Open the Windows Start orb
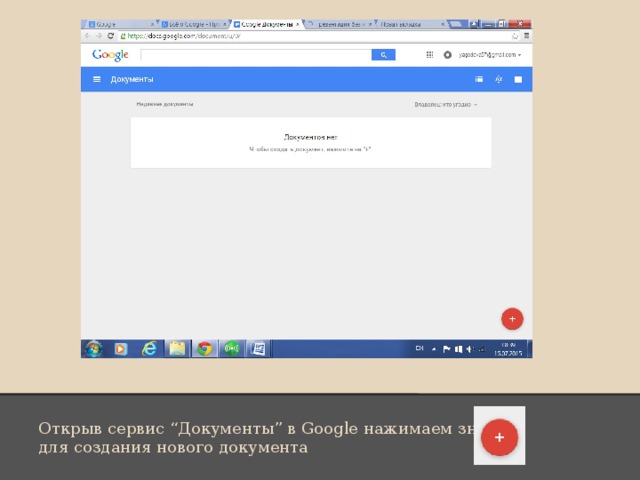This screenshot has width=640, height=480. [94, 349]
